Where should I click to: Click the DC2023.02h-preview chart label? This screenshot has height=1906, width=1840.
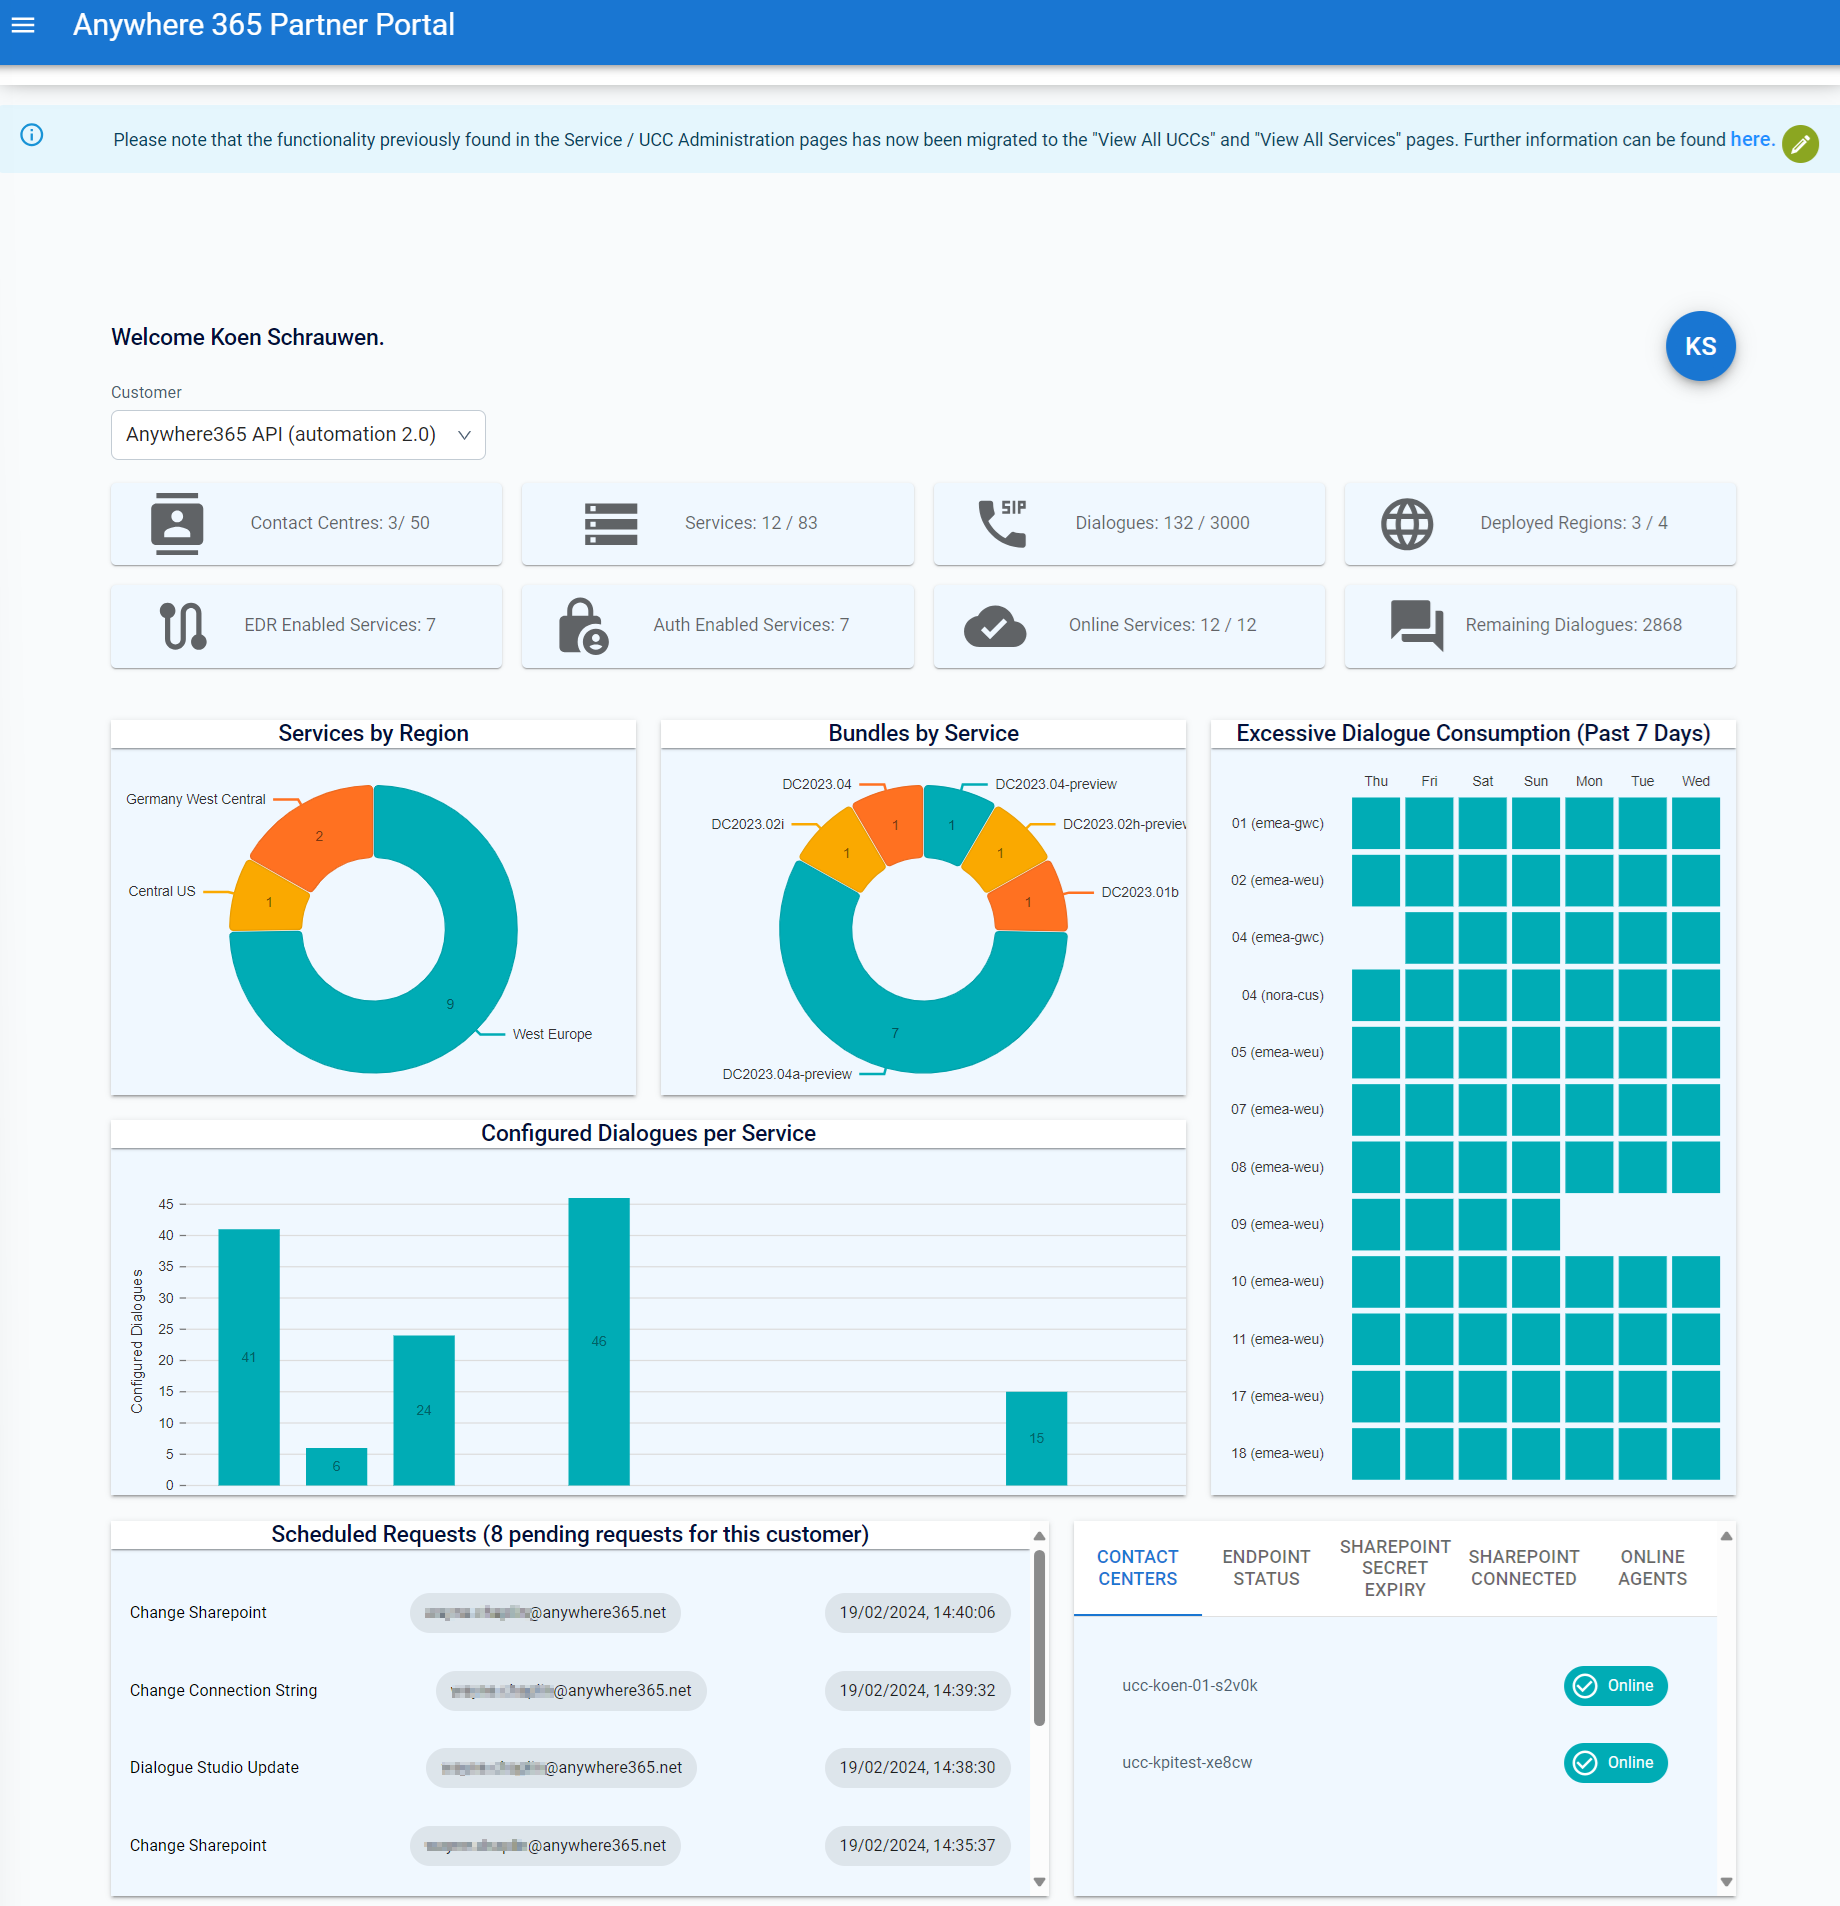tap(1124, 825)
